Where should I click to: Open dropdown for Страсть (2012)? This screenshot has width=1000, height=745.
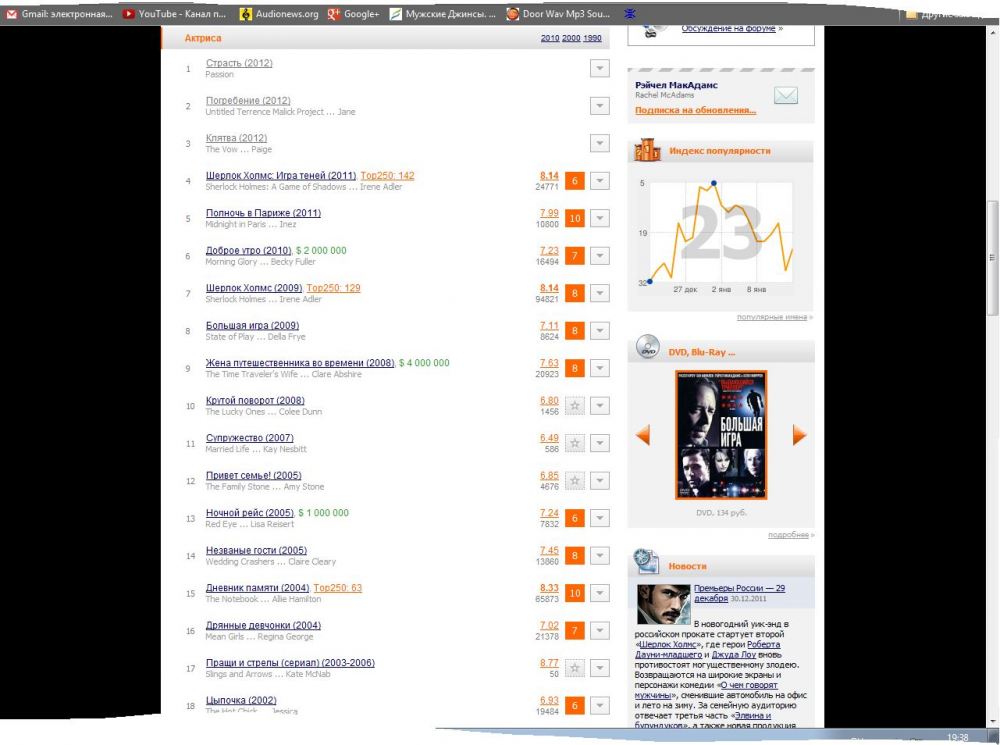[x=599, y=68]
